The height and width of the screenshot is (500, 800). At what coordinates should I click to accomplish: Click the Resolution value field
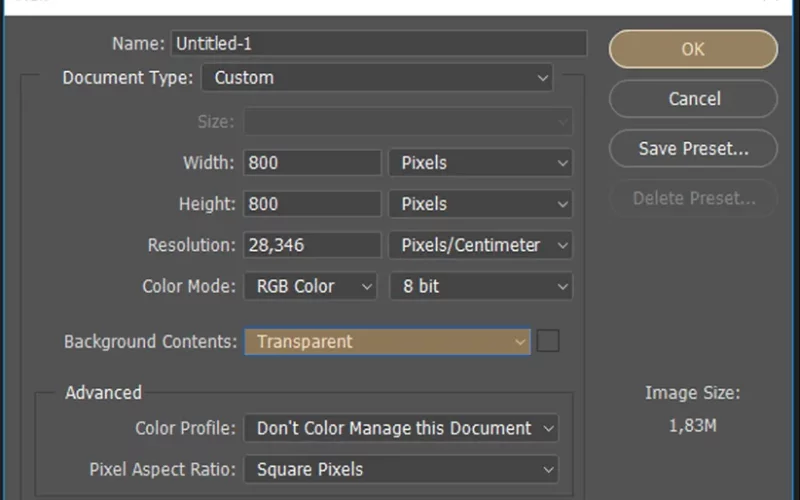(312, 245)
